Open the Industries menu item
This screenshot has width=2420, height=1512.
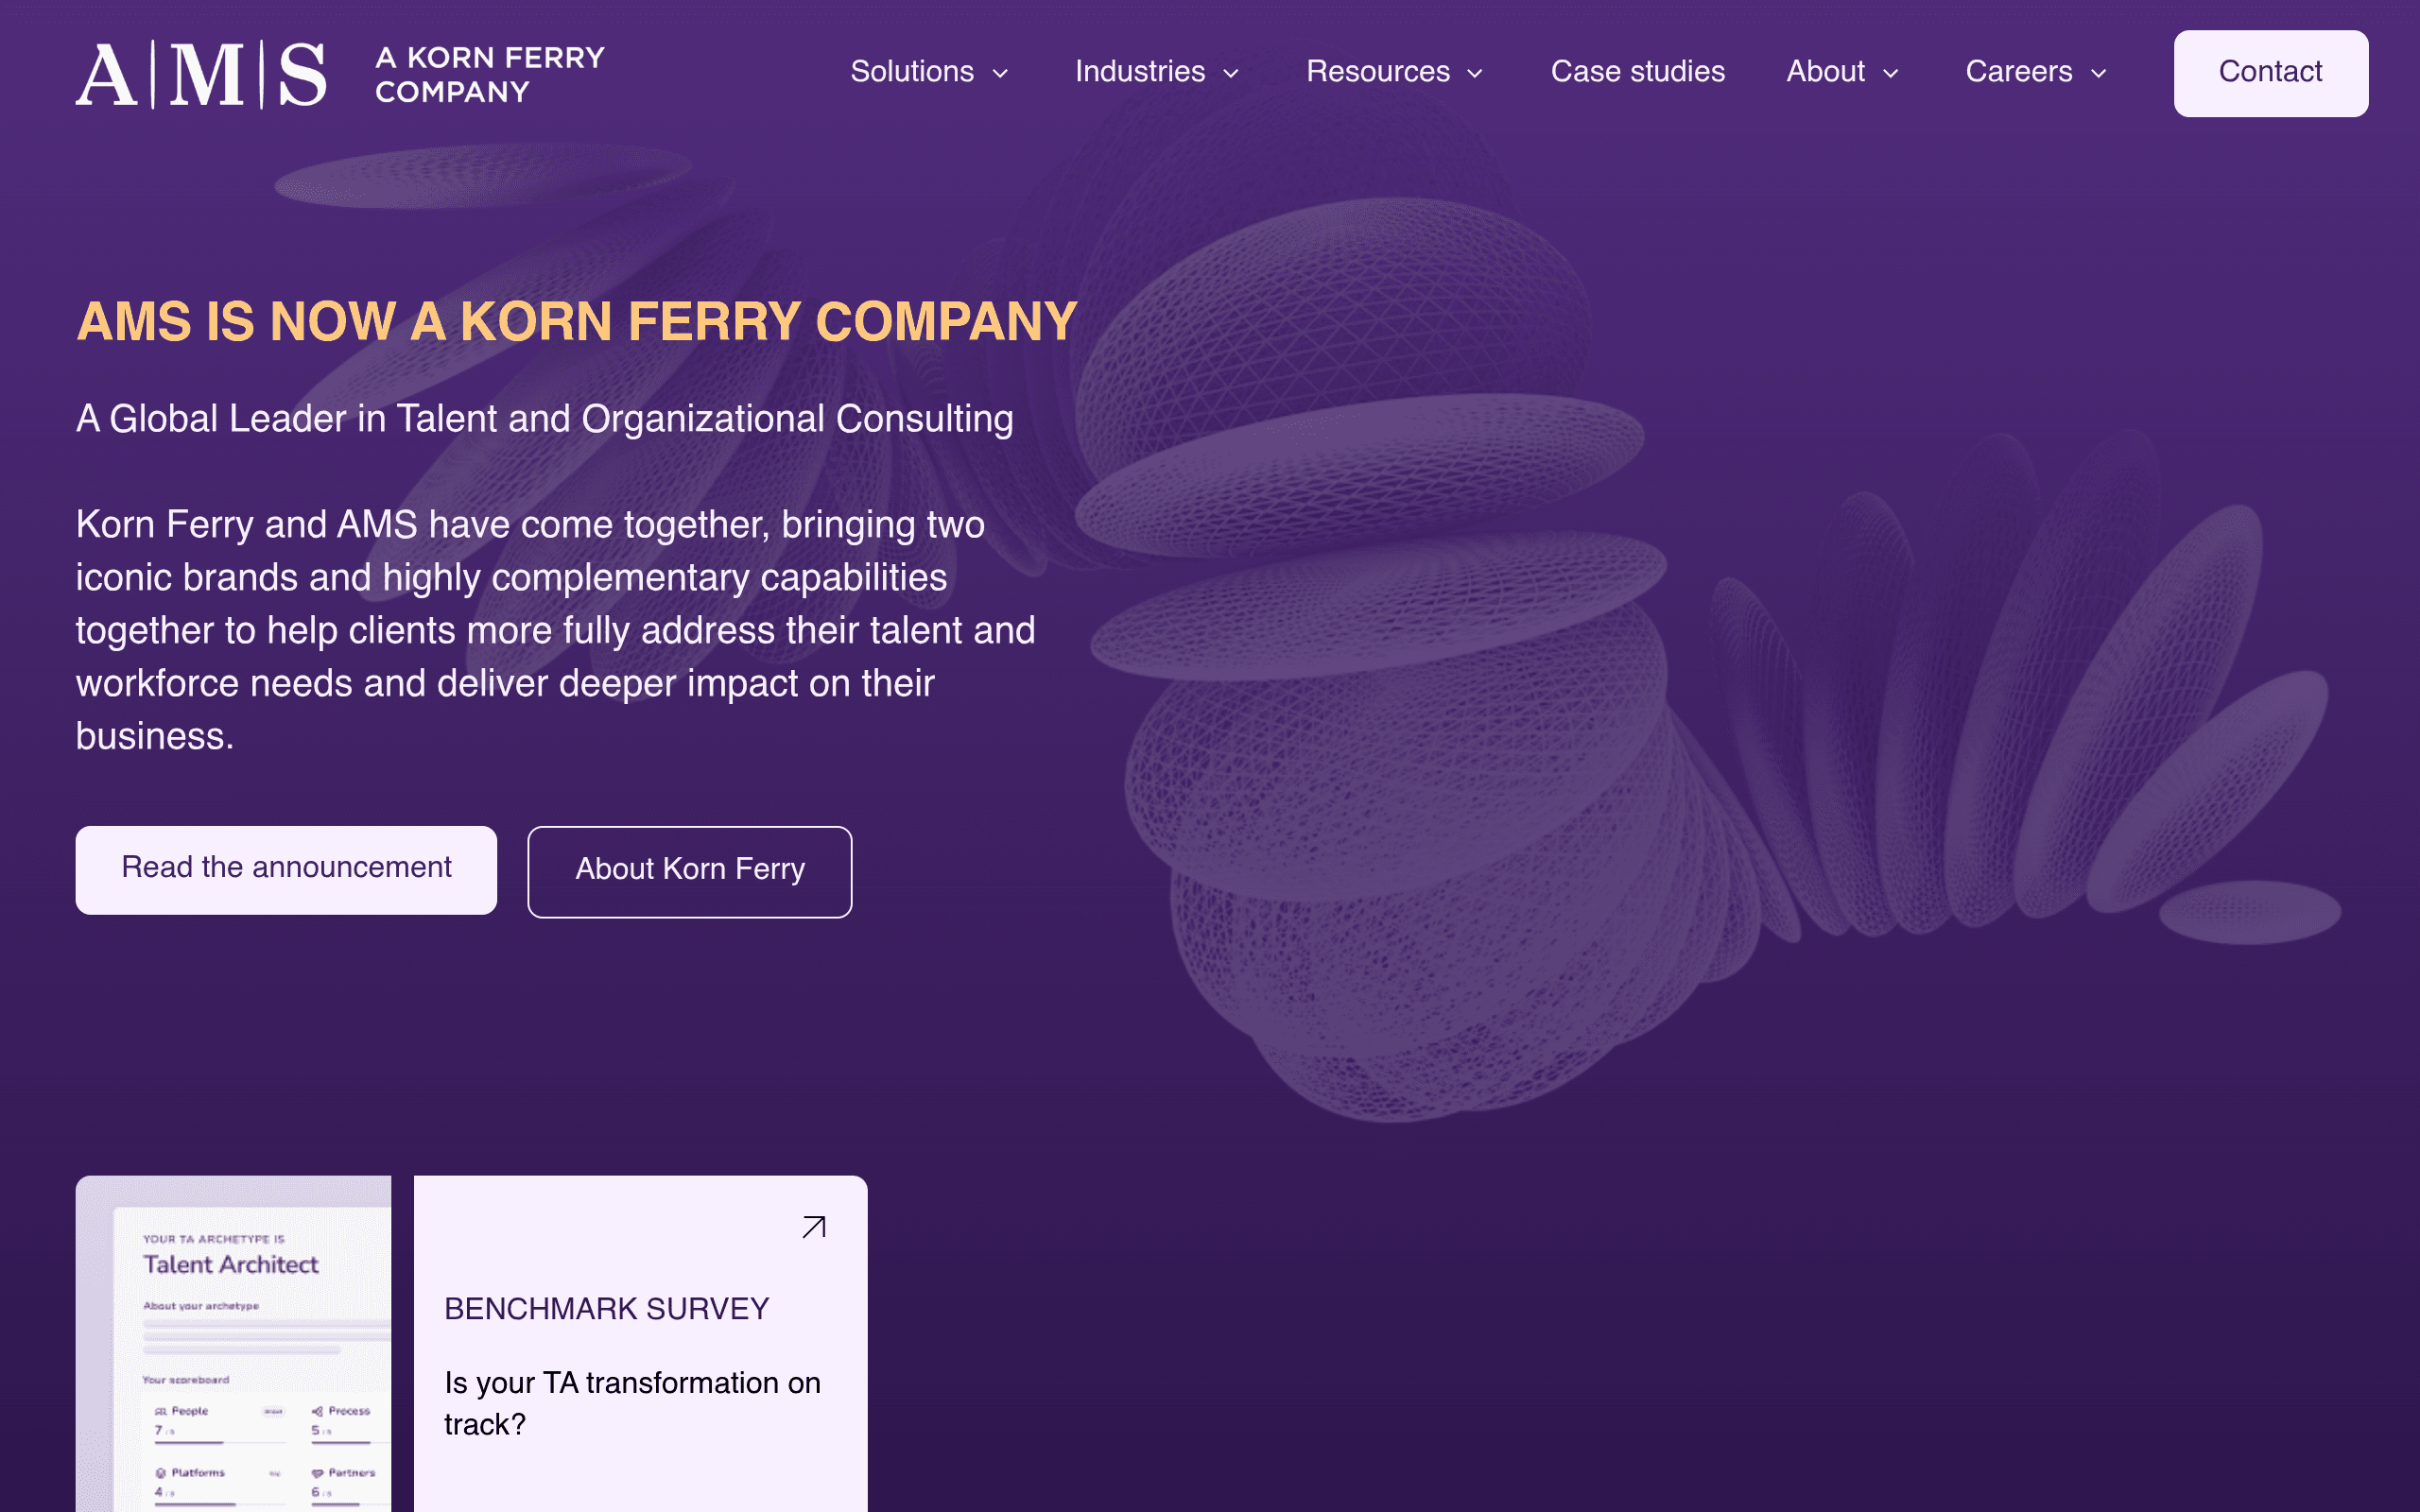point(1140,72)
